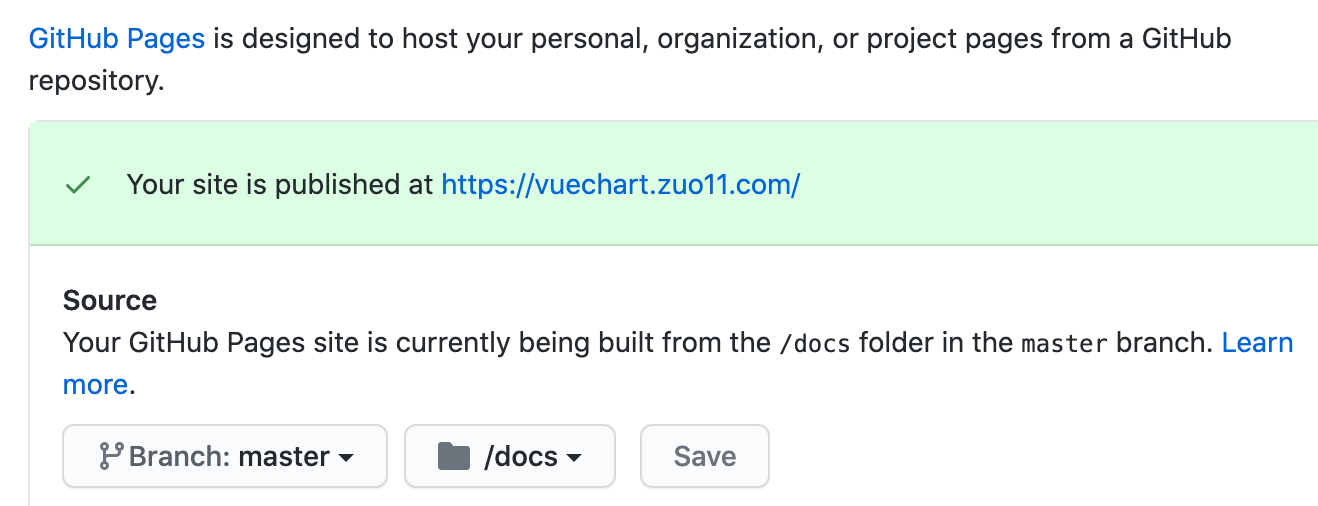
Task: Click the inline "/docs" code in the description
Action: click(x=814, y=344)
